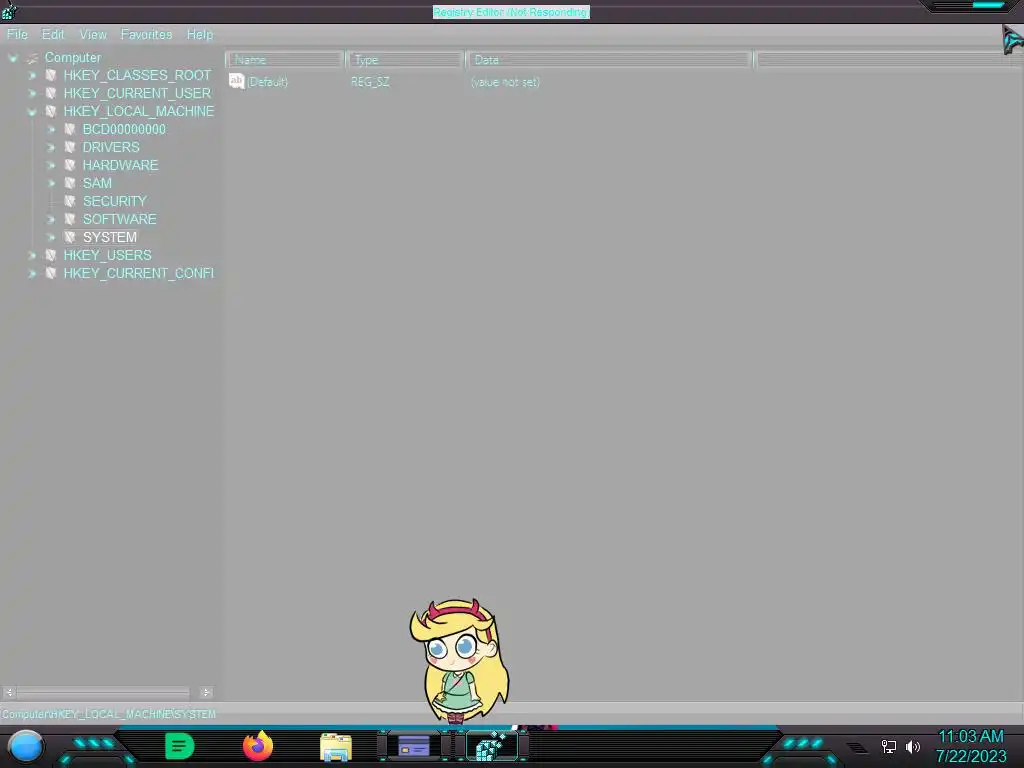Sort by the Name column header
Screen dimensions: 1024x768
[x=285, y=60]
